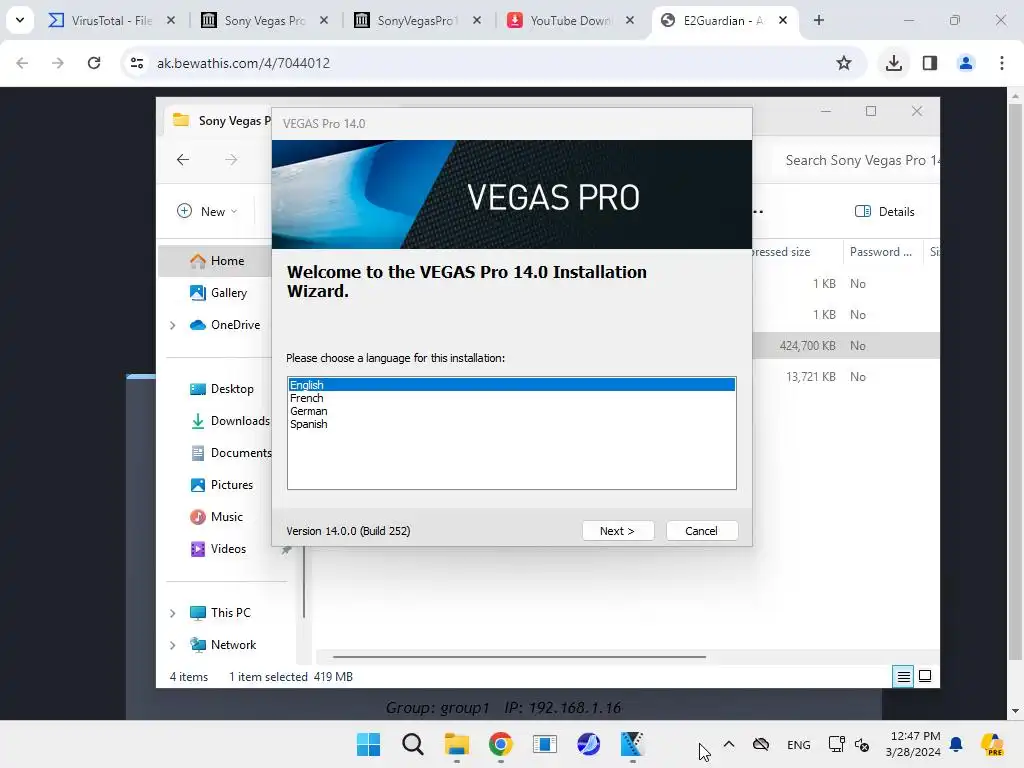Image resolution: width=1024 pixels, height=768 pixels.
Task: Open Documents in Explorer sidebar
Action: click(x=230, y=453)
